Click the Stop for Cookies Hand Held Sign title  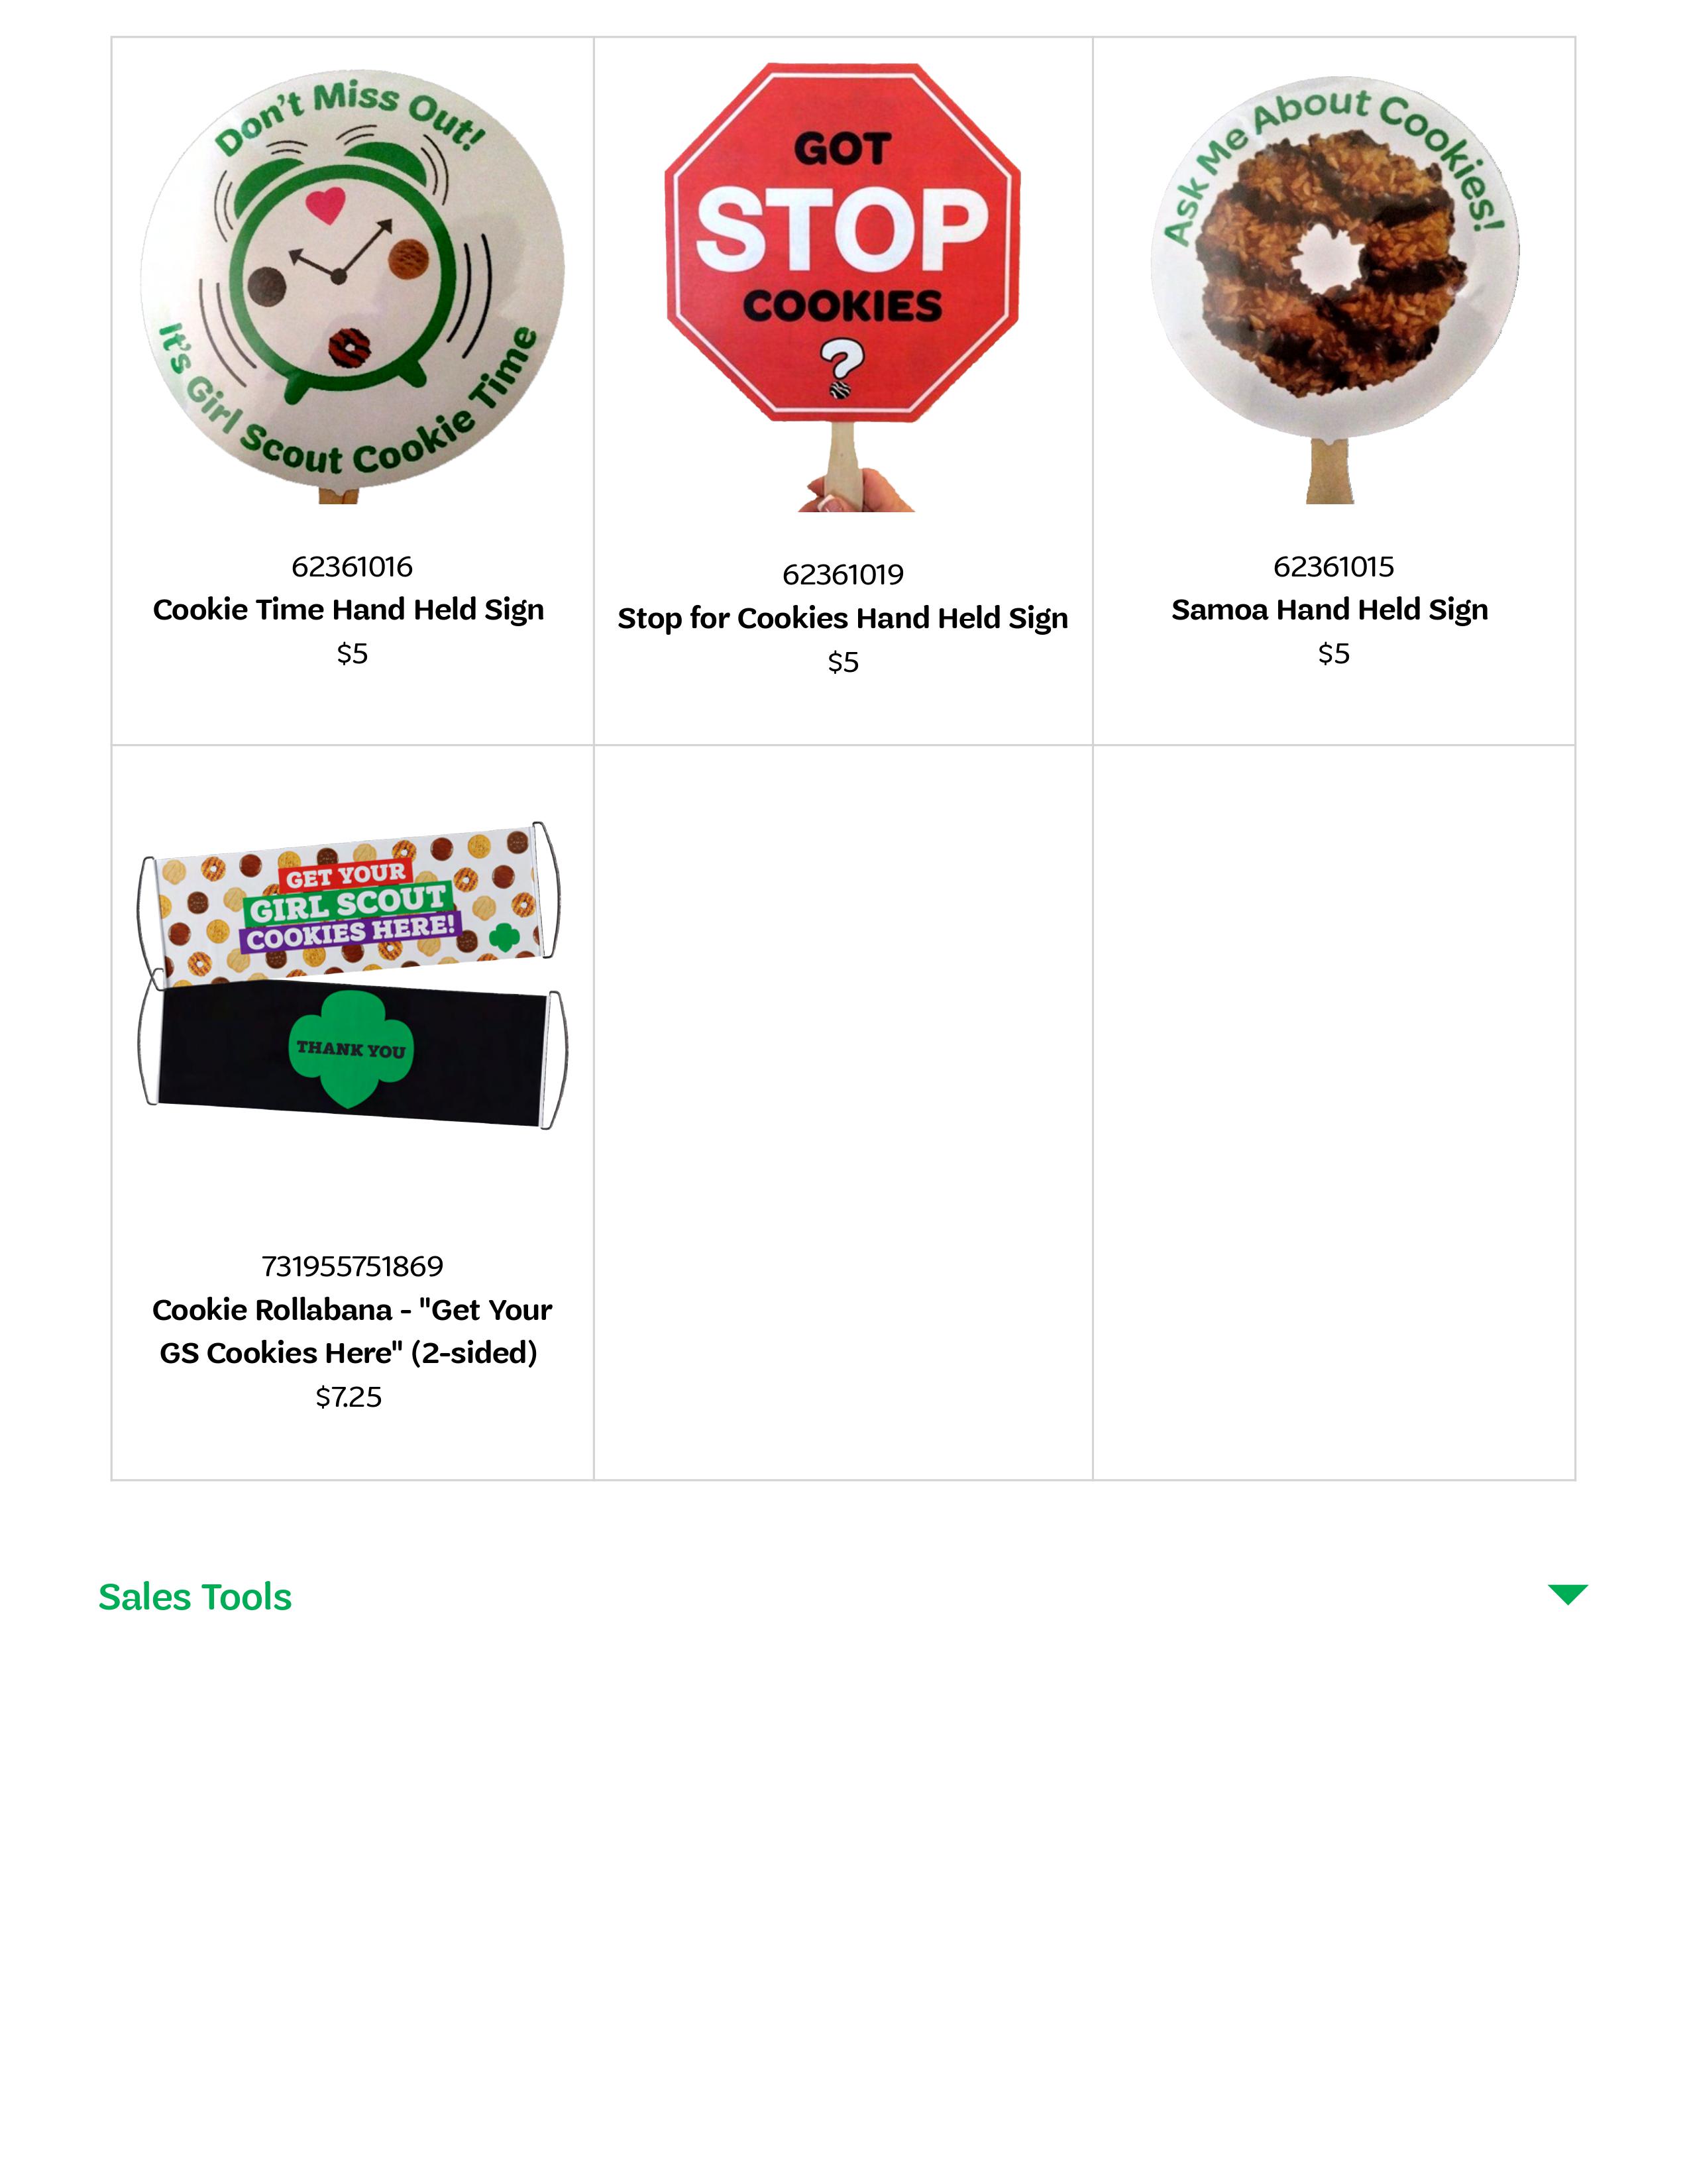tap(843, 619)
